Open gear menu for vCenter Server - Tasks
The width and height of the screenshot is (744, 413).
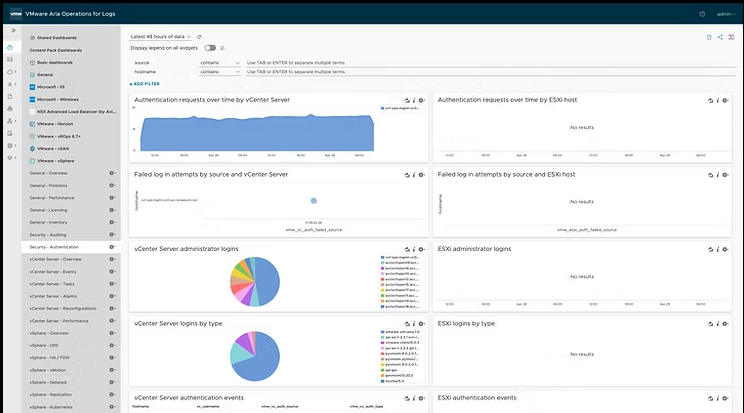112,284
